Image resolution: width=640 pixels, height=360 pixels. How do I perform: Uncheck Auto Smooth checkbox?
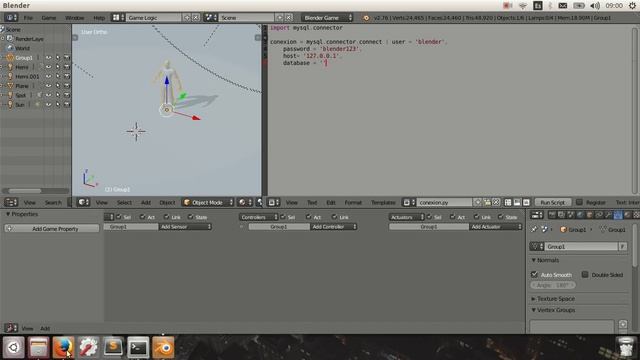(534, 274)
